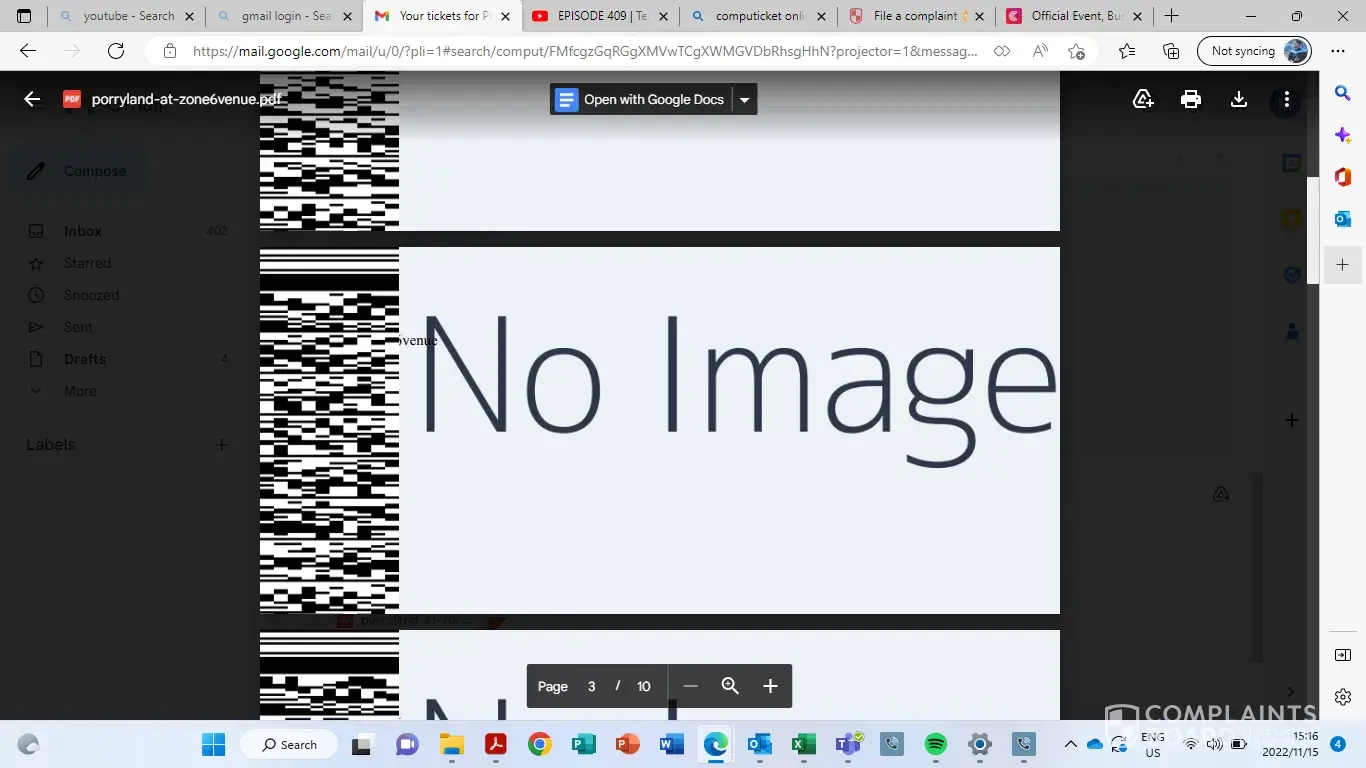
Task: Open the Discover sparkle icon in Edge sidebar
Action: 1343,135
